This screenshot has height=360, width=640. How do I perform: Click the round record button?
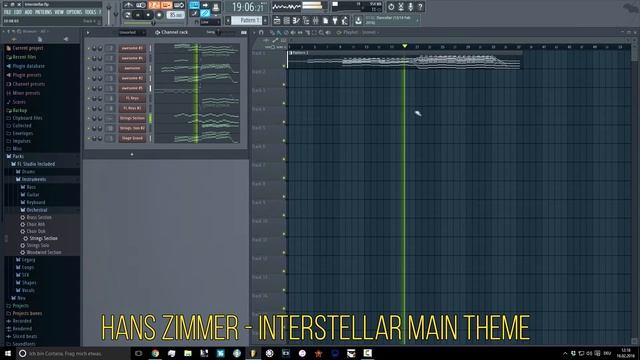159,15
